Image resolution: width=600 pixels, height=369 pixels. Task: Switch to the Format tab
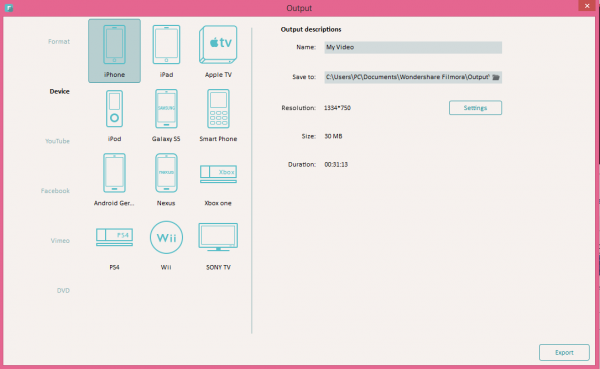[59, 41]
